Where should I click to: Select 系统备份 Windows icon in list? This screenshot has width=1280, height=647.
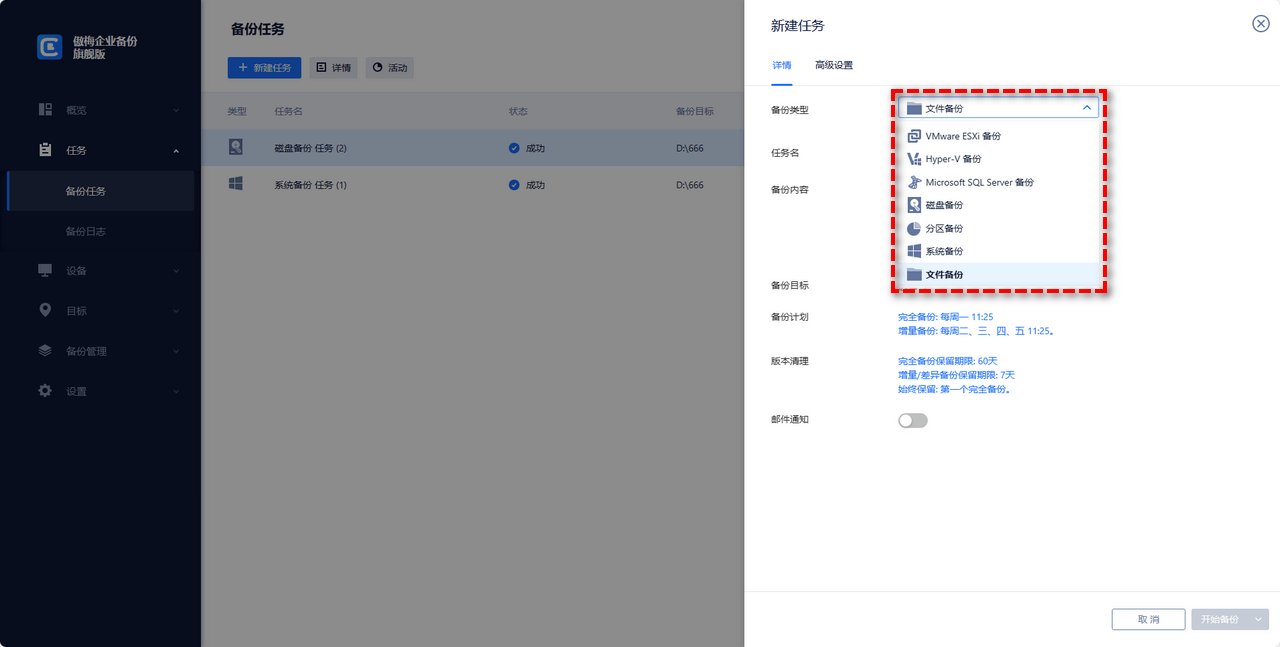click(x=914, y=251)
